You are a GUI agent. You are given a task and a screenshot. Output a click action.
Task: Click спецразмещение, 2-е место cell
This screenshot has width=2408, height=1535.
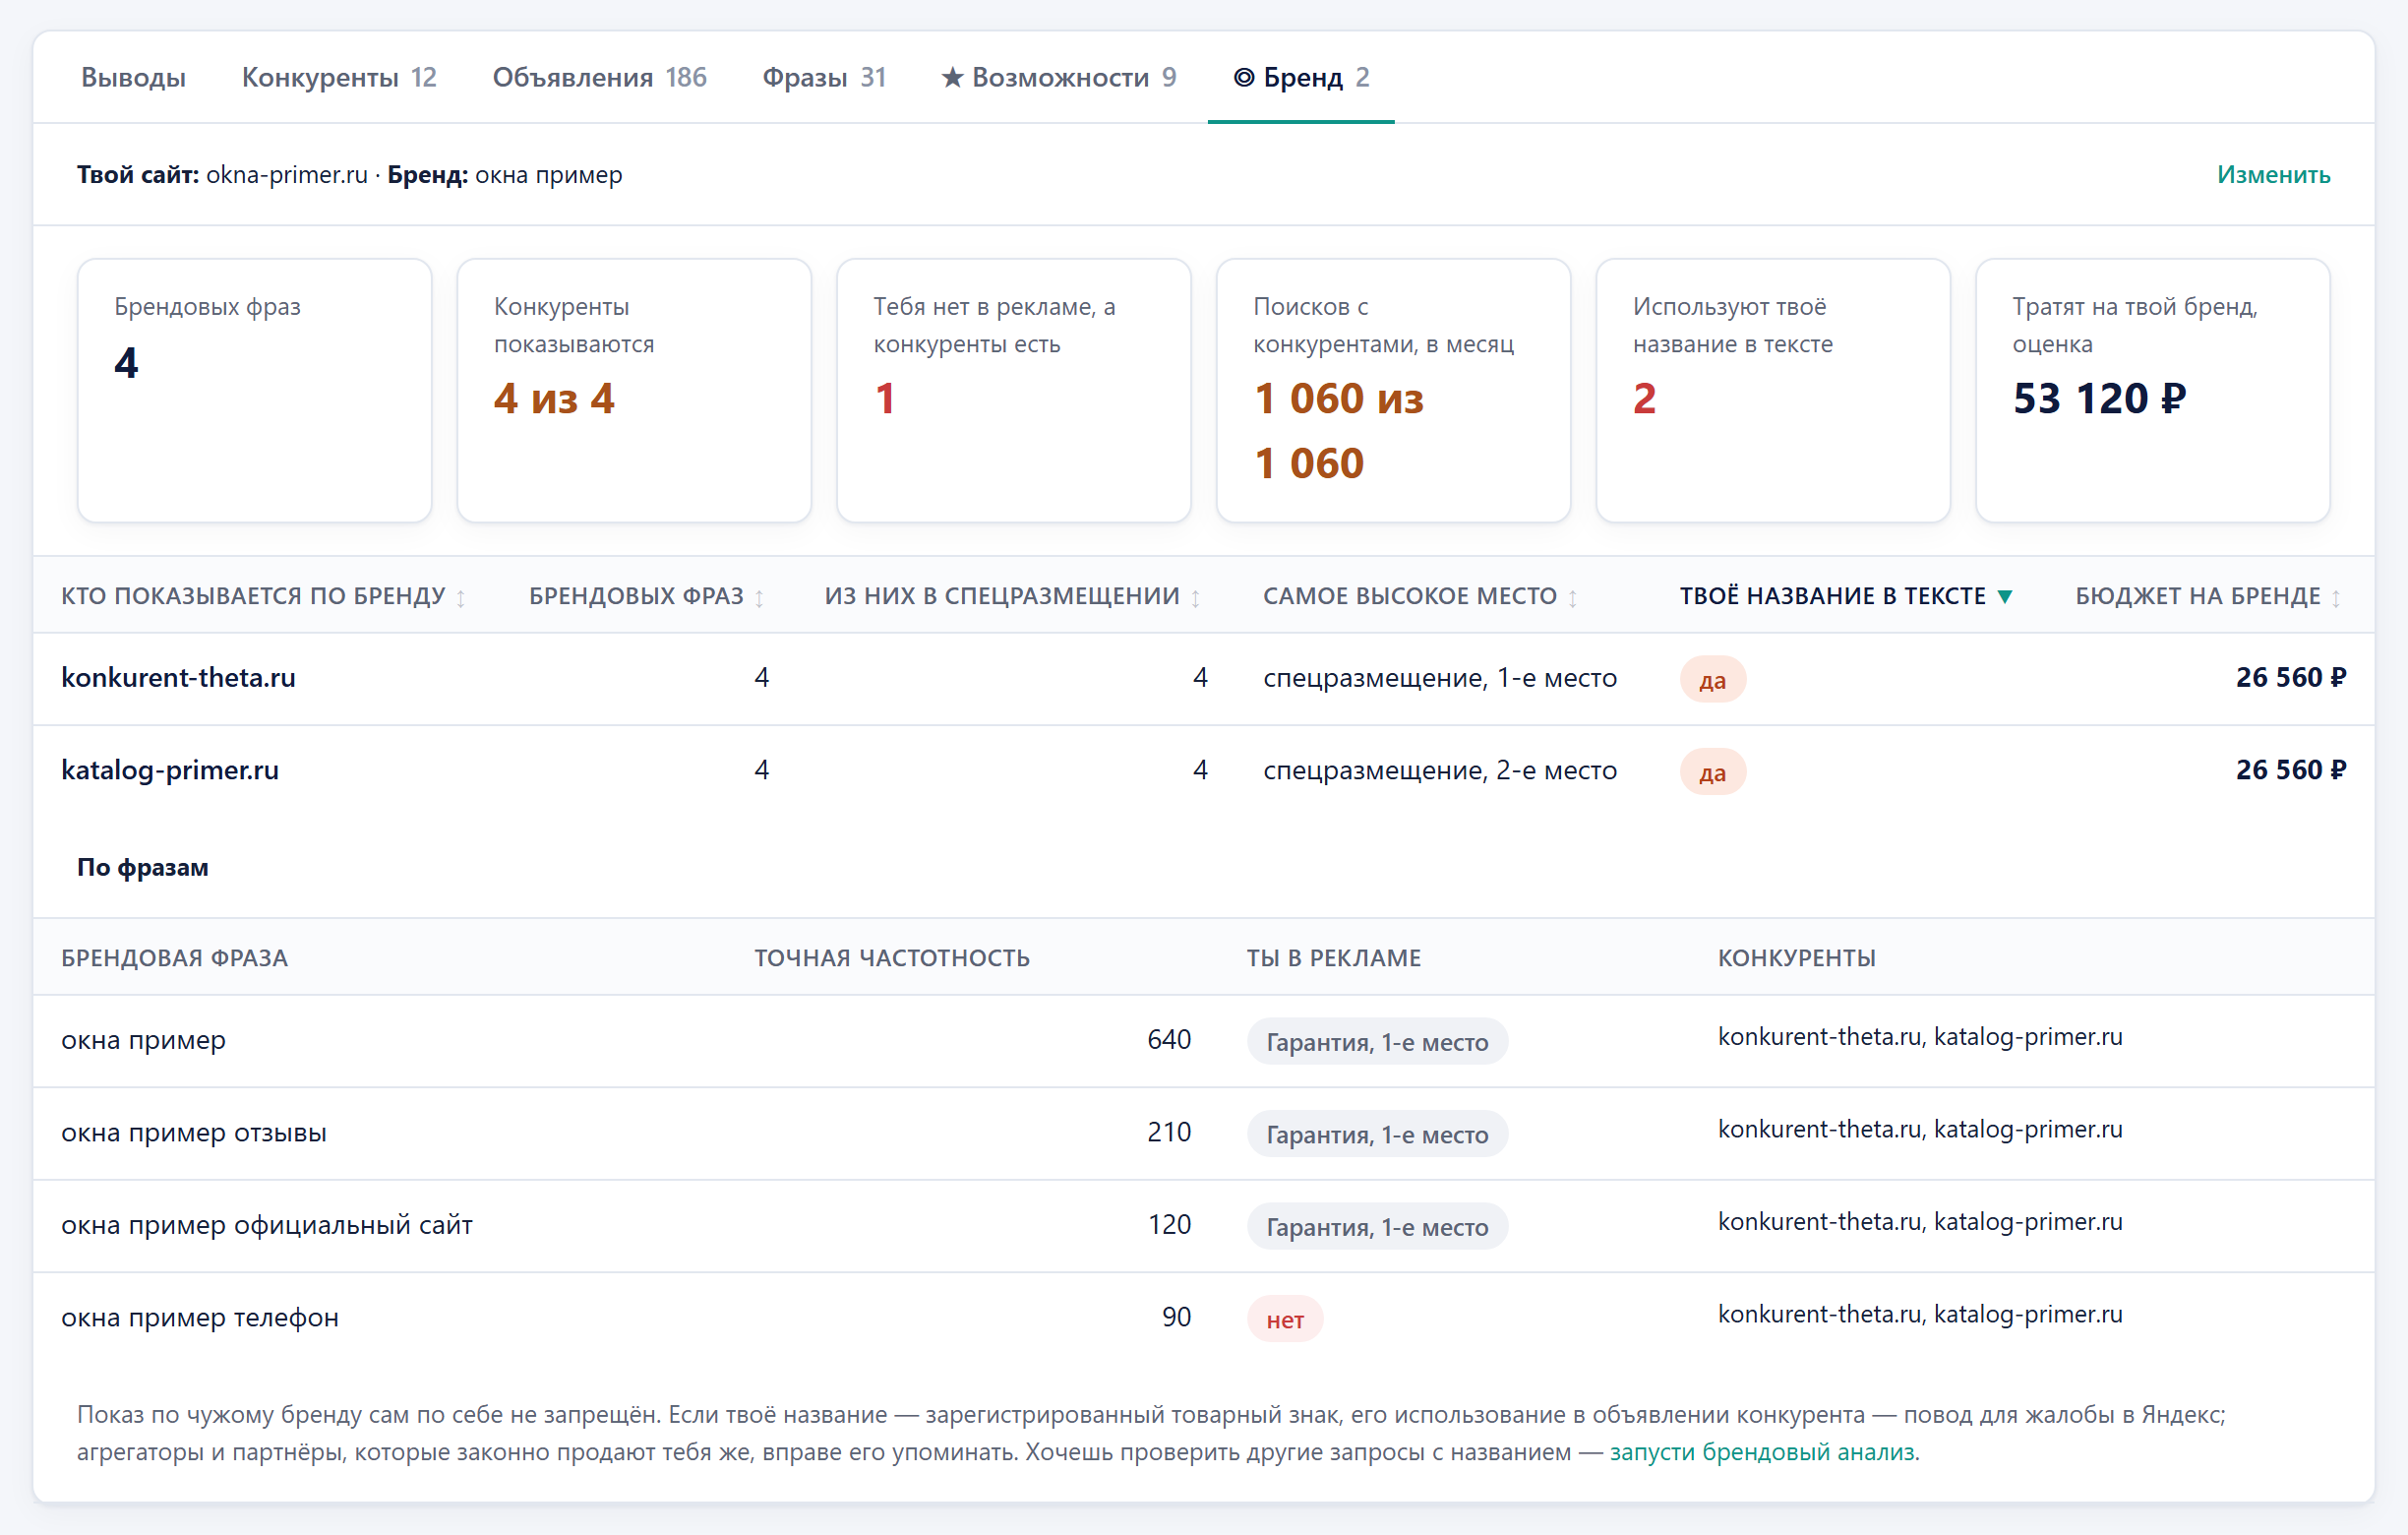(1440, 770)
